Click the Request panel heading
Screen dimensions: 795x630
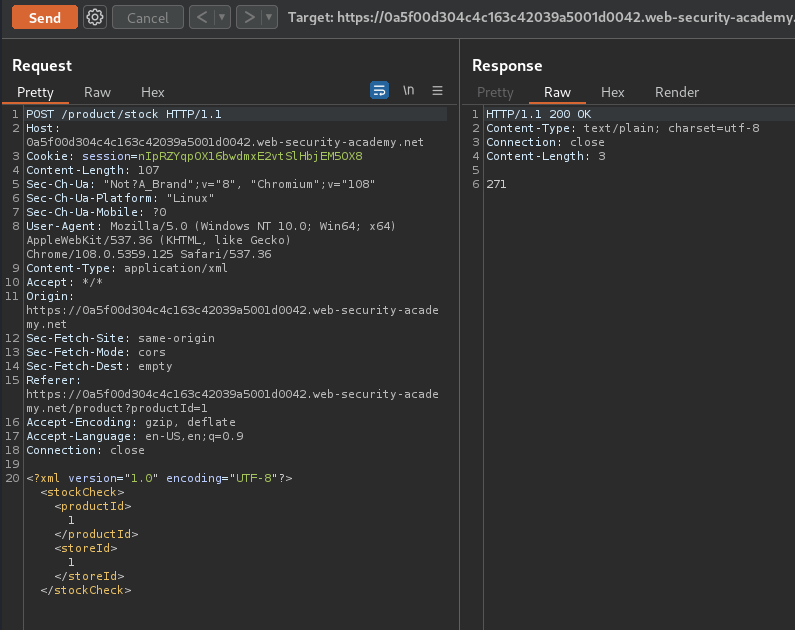(42, 65)
